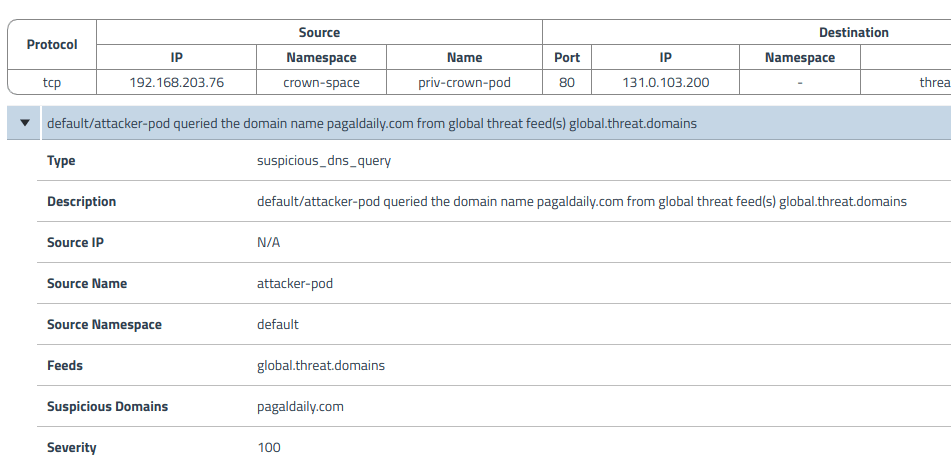951x466 pixels.
Task: Select the 192.168.203.76 IP cell
Action: 176,83
